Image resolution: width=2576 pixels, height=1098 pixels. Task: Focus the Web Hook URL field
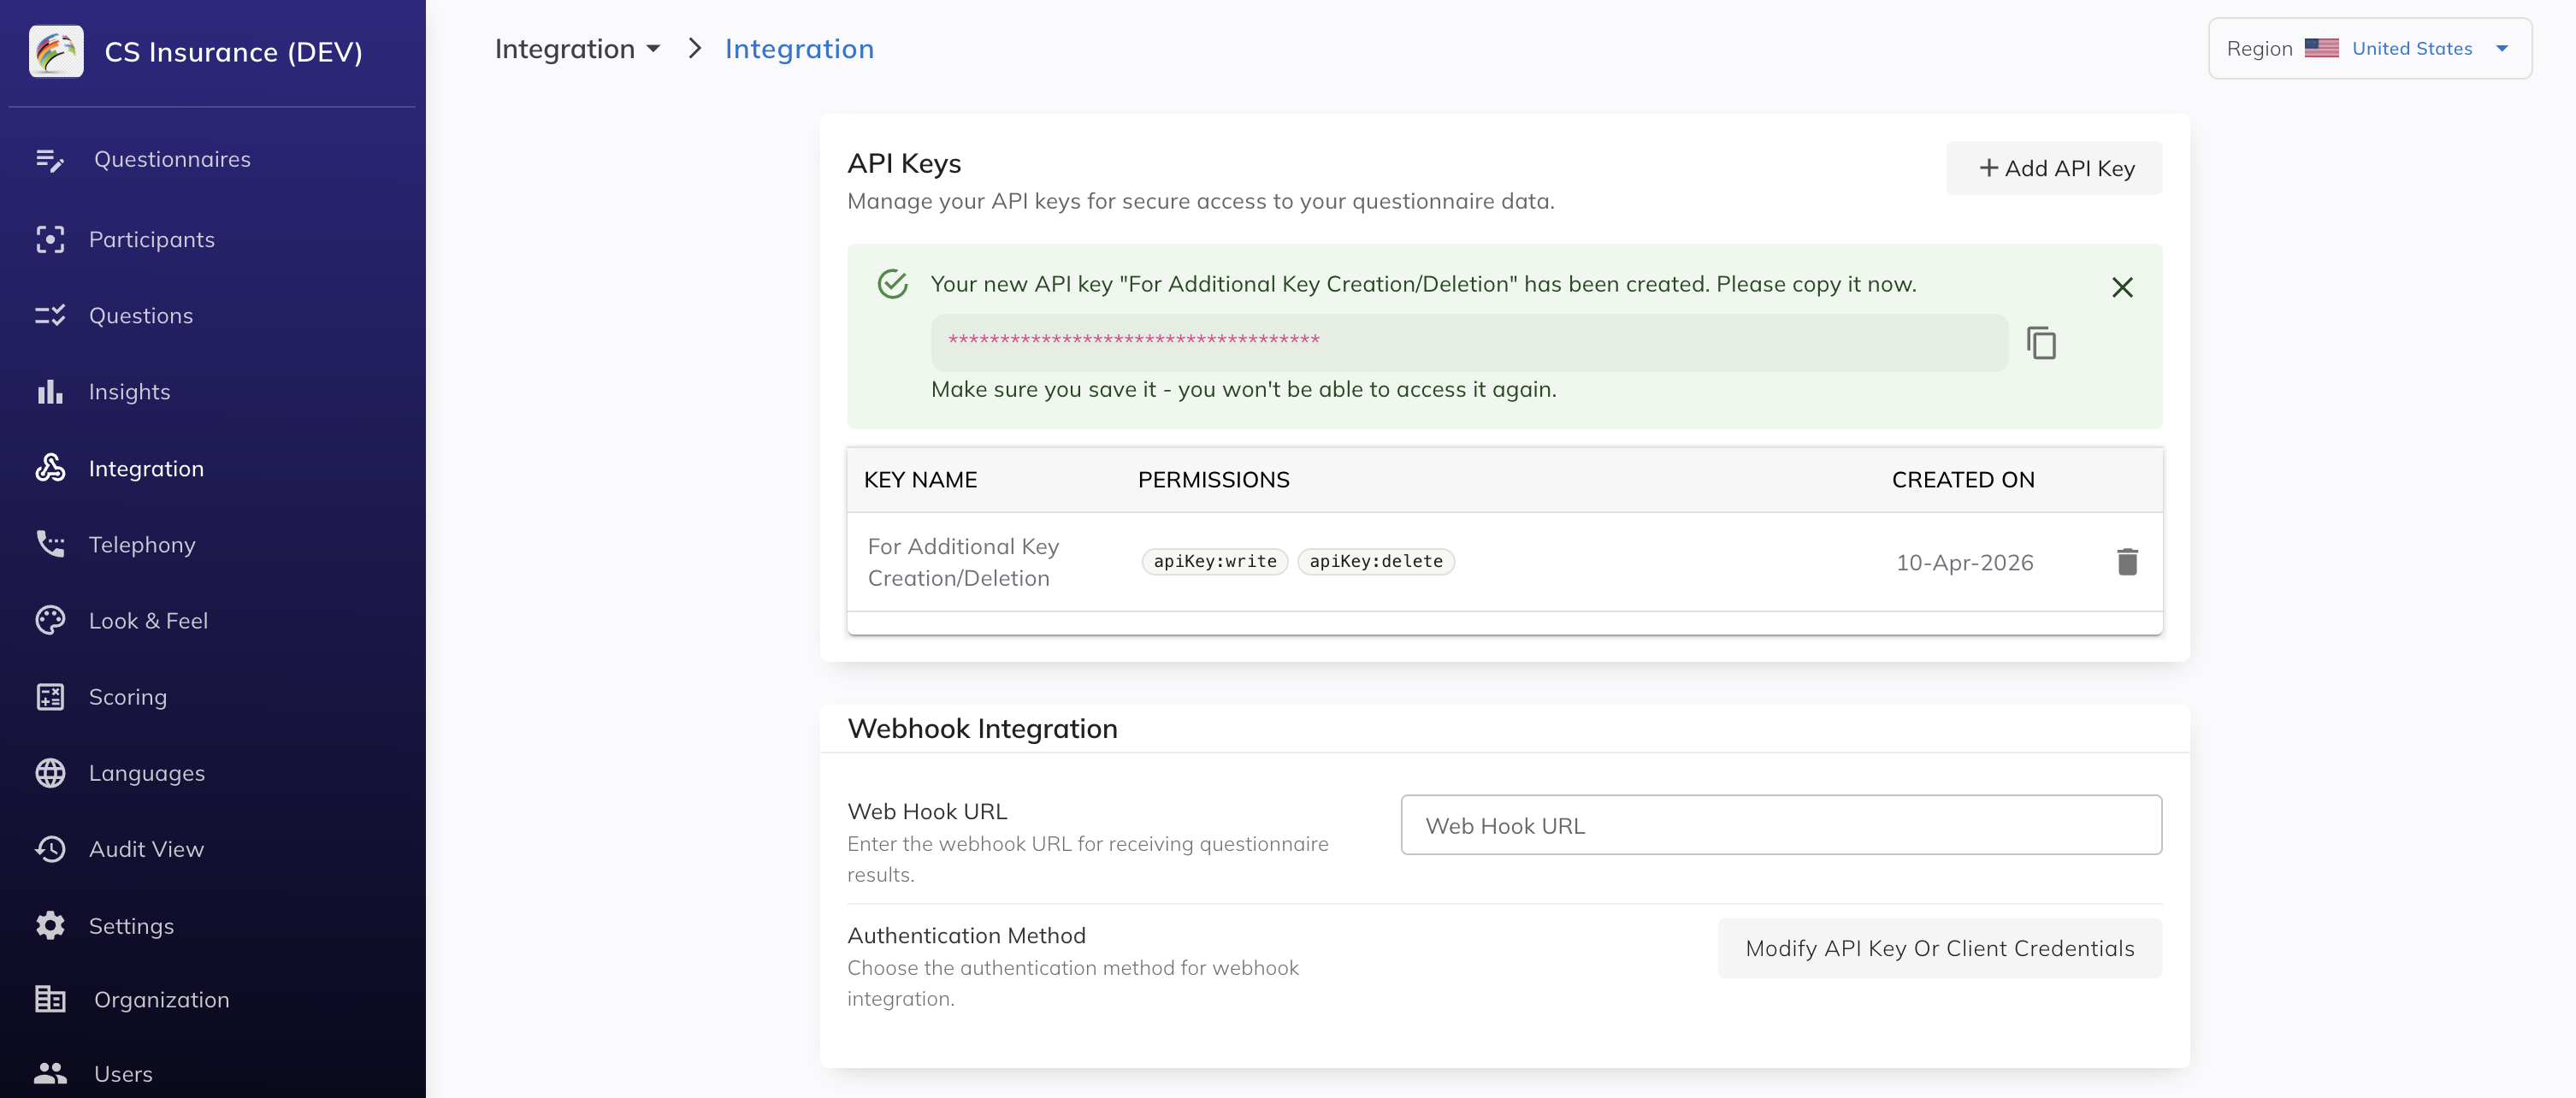pyautogui.click(x=1780, y=825)
